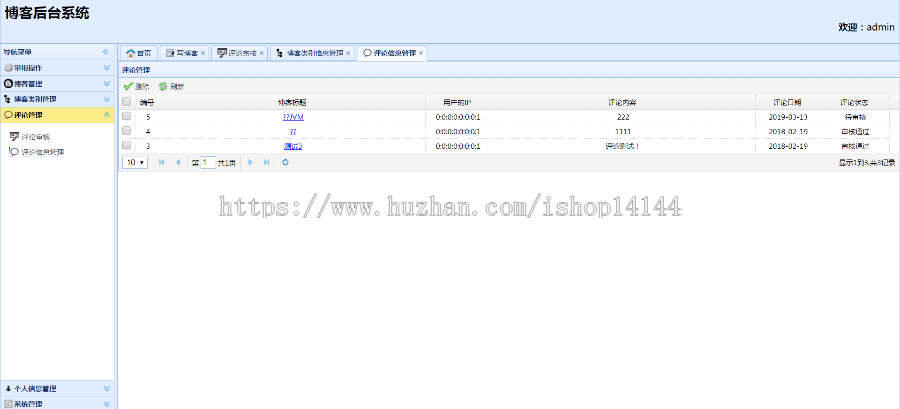The width and height of the screenshot is (900, 409).
Task: Open the page size dropdown showing 10
Action: (135, 162)
